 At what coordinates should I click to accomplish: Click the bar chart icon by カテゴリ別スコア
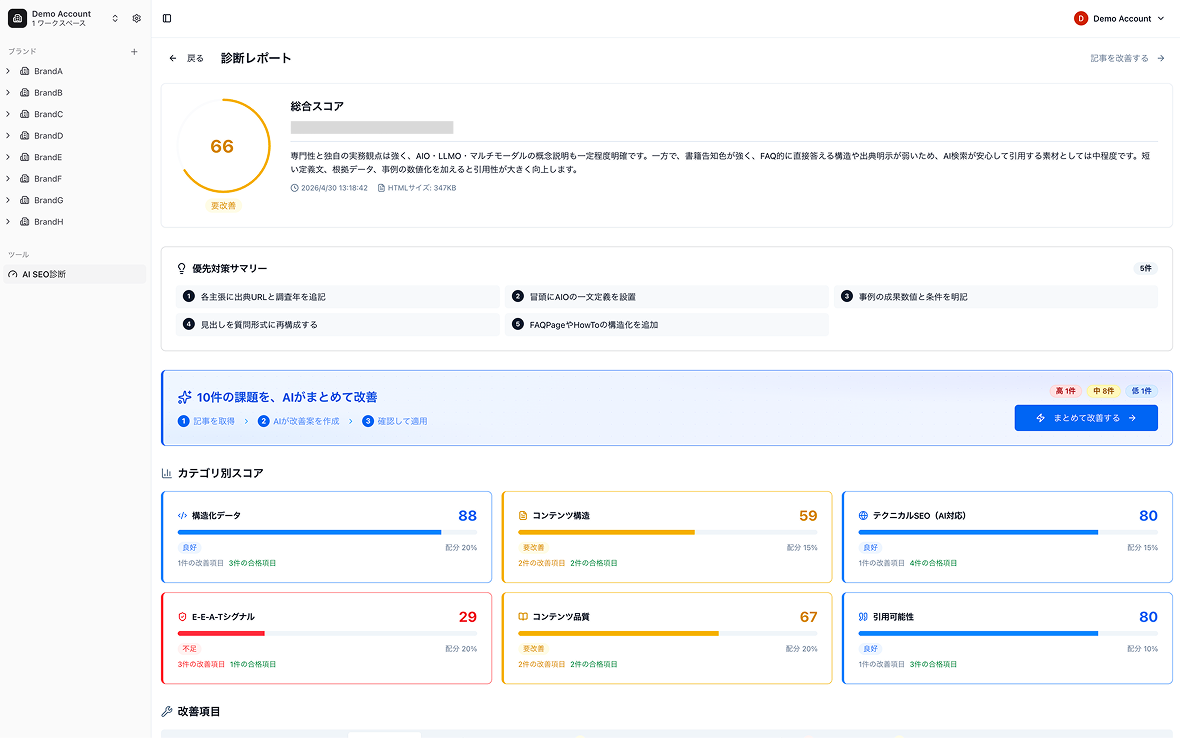pyautogui.click(x=167, y=473)
